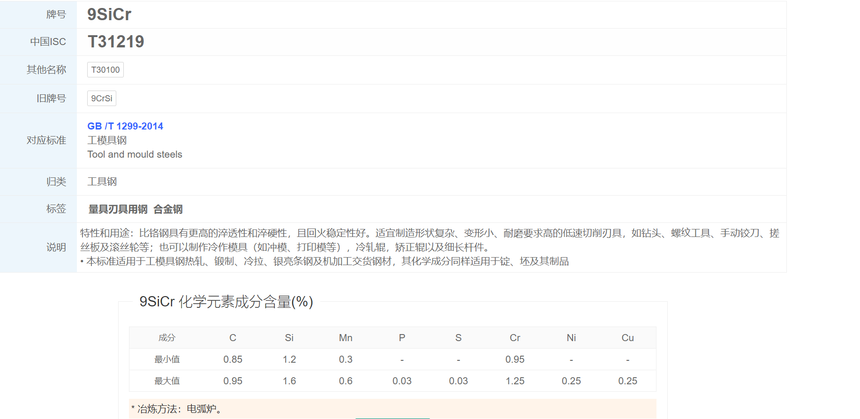Select the 量具刃具用钢 tag
Image resolution: width=860 pixels, height=419 pixels.
pos(117,209)
